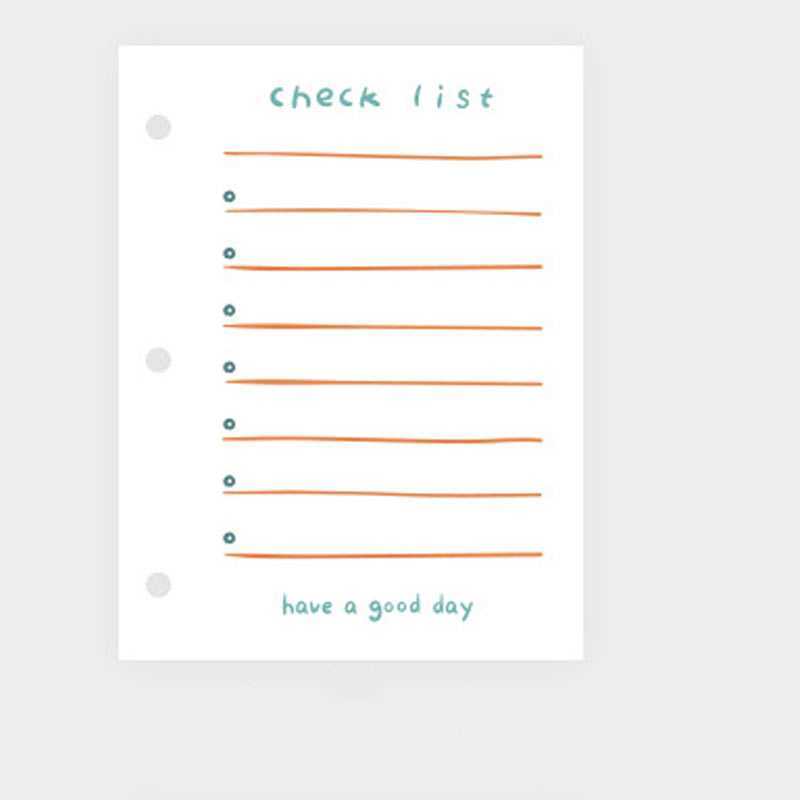Screen dimensions: 800x800
Task: Click the orange line without a bullet
Action: tap(382, 155)
